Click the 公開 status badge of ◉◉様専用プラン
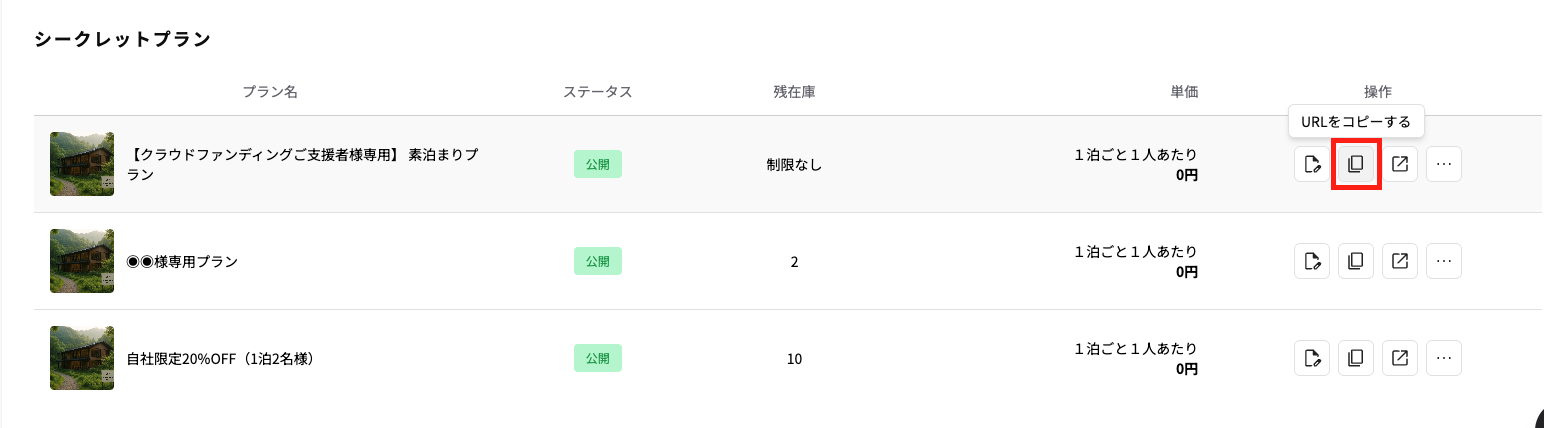1544x428 pixels. [598, 261]
